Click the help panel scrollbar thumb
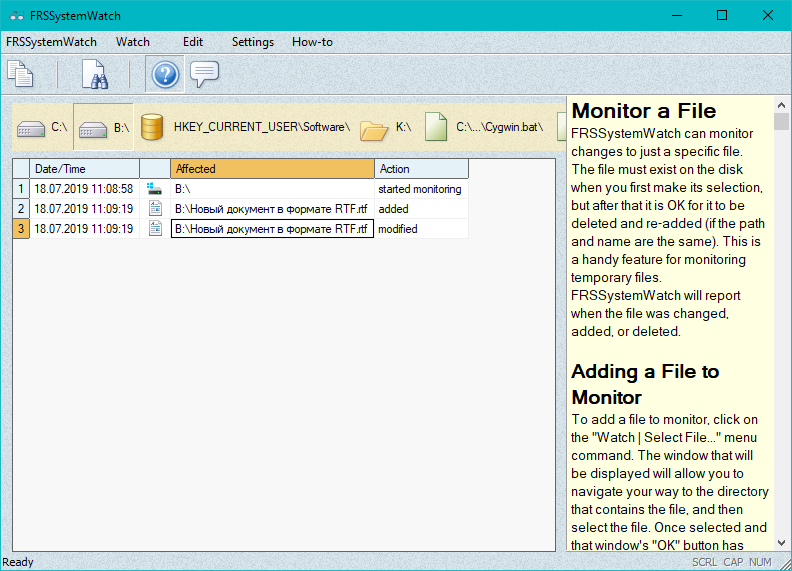This screenshot has width=792, height=571. (x=781, y=122)
